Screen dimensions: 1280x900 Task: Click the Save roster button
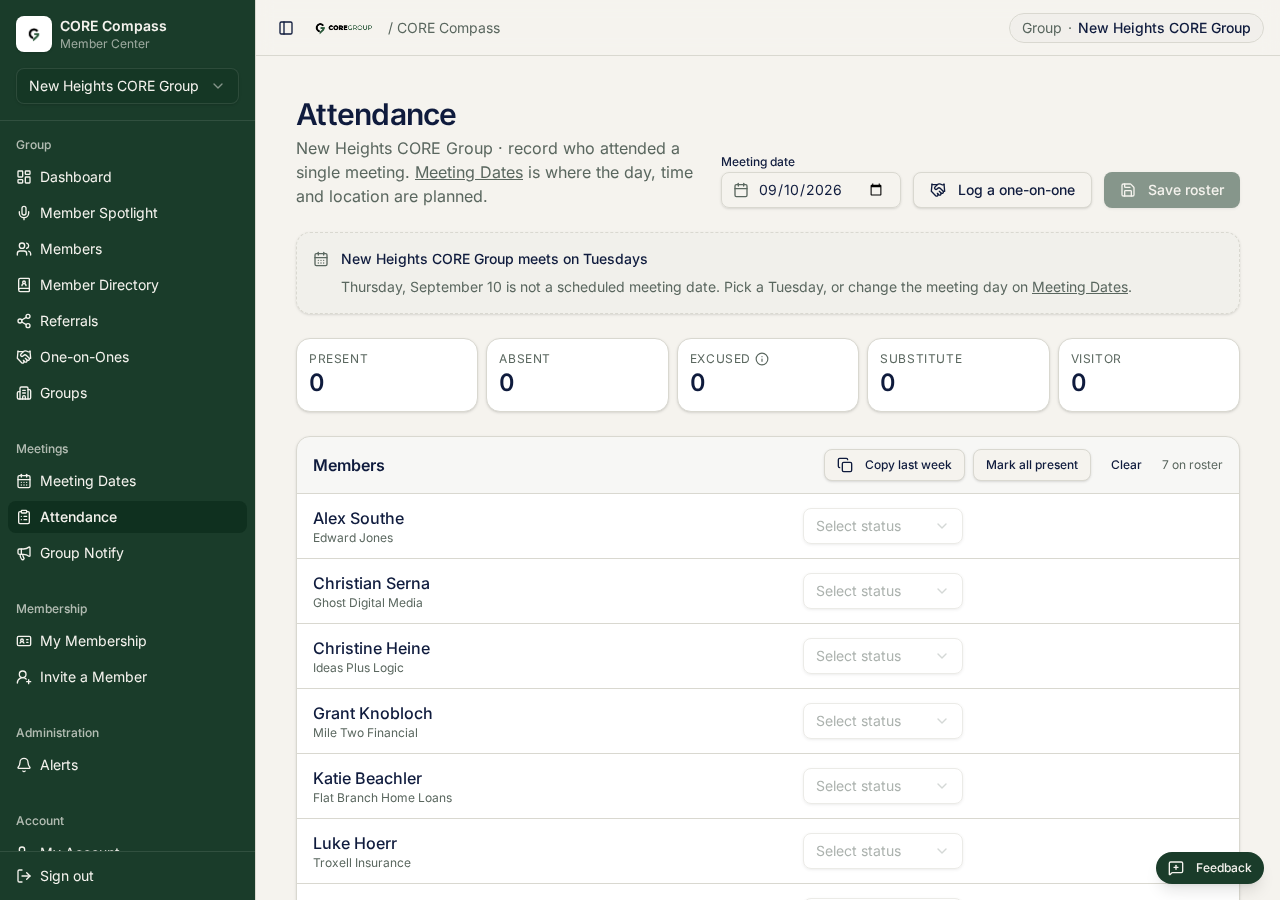pyautogui.click(x=1172, y=190)
